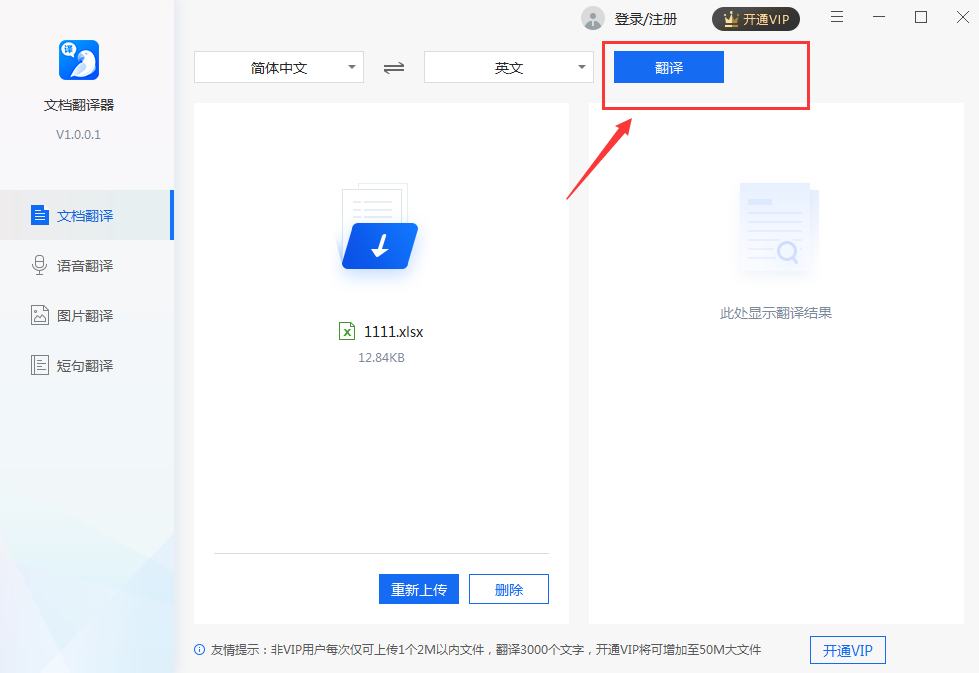The image size is (979, 673).
Task: Click 删除 to delete the uploaded file
Action: point(508,589)
